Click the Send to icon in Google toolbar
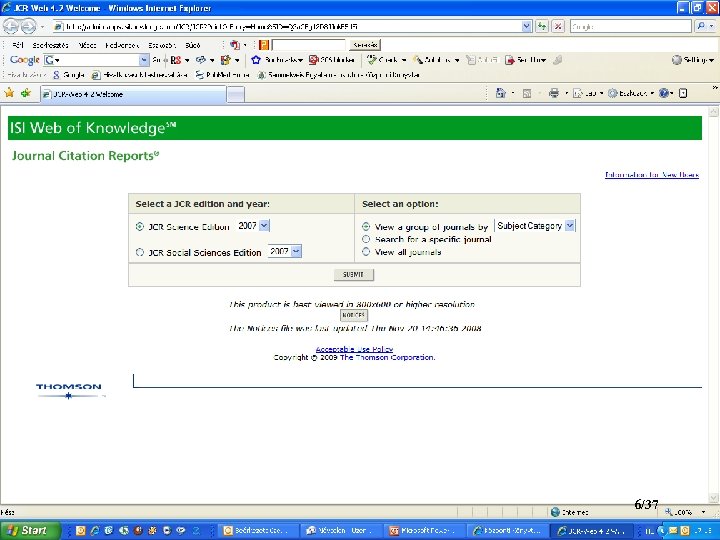720x540 pixels. pyautogui.click(x=509, y=60)
